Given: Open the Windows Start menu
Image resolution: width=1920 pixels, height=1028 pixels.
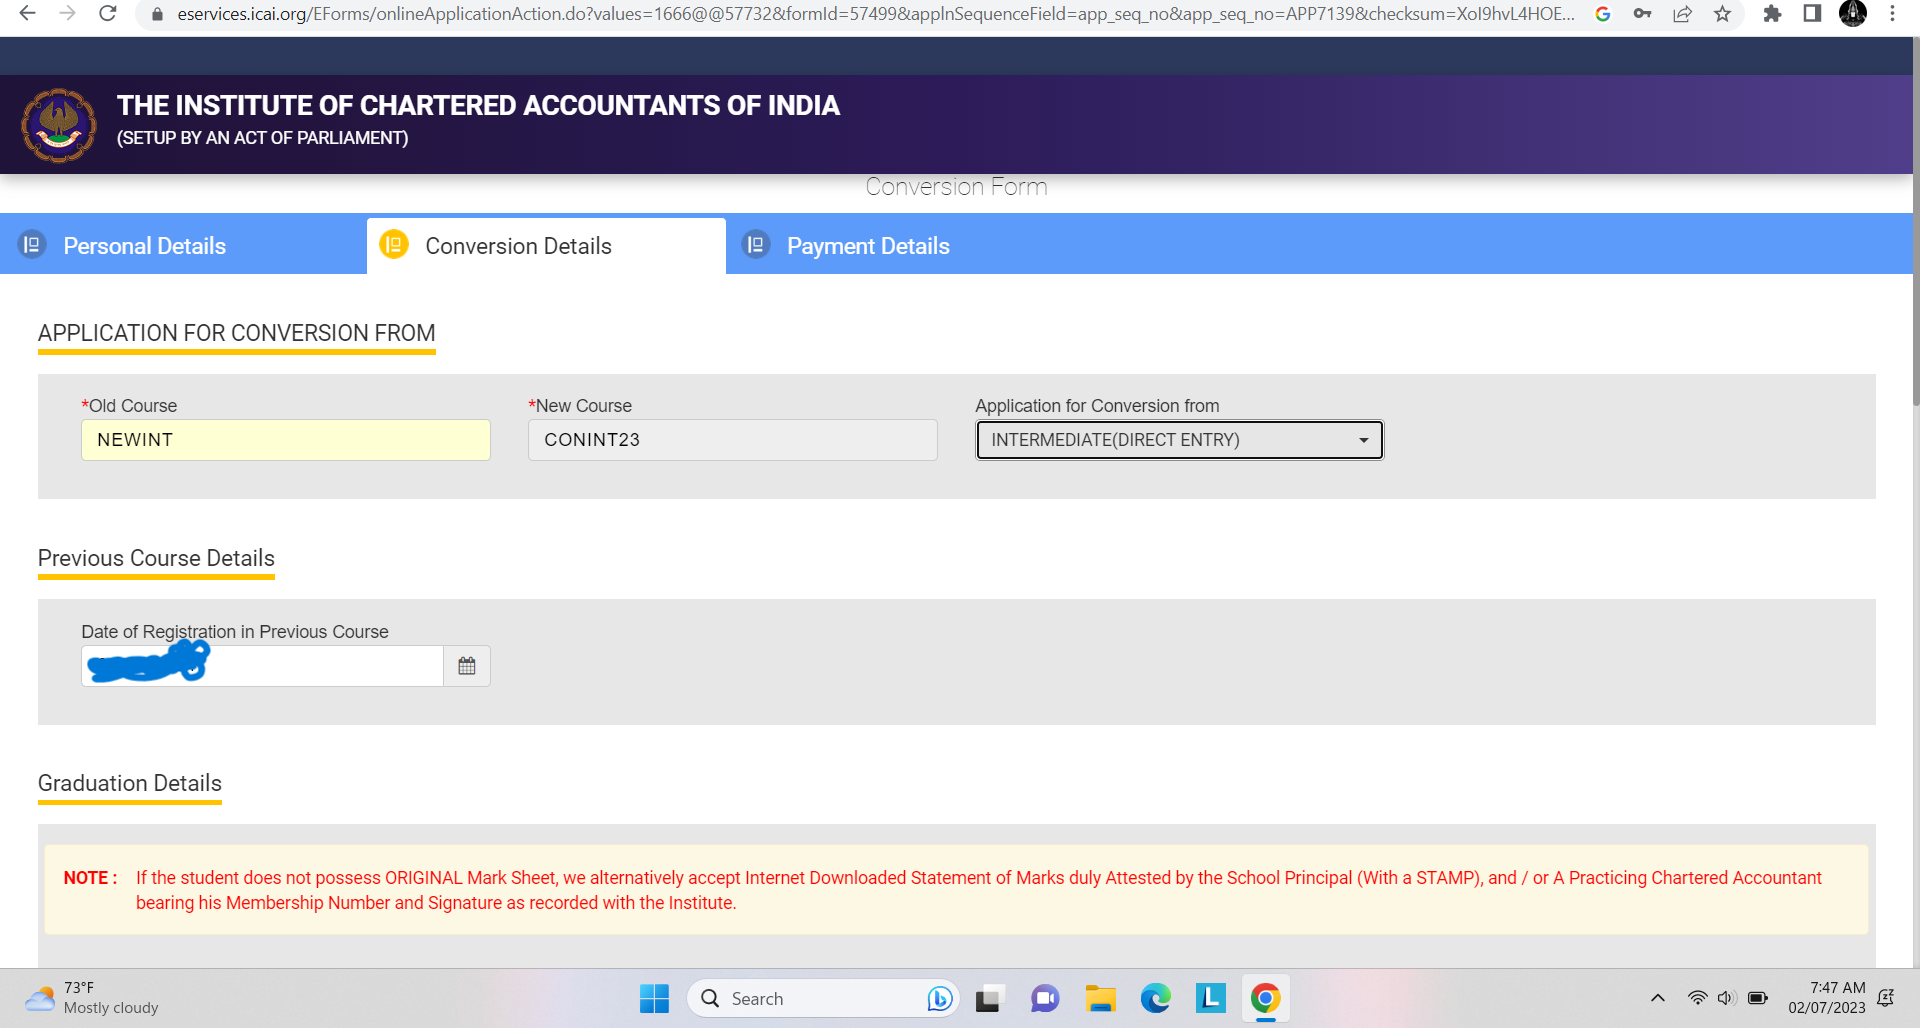Looking at the screenshot, I should [x=654, y=998].
